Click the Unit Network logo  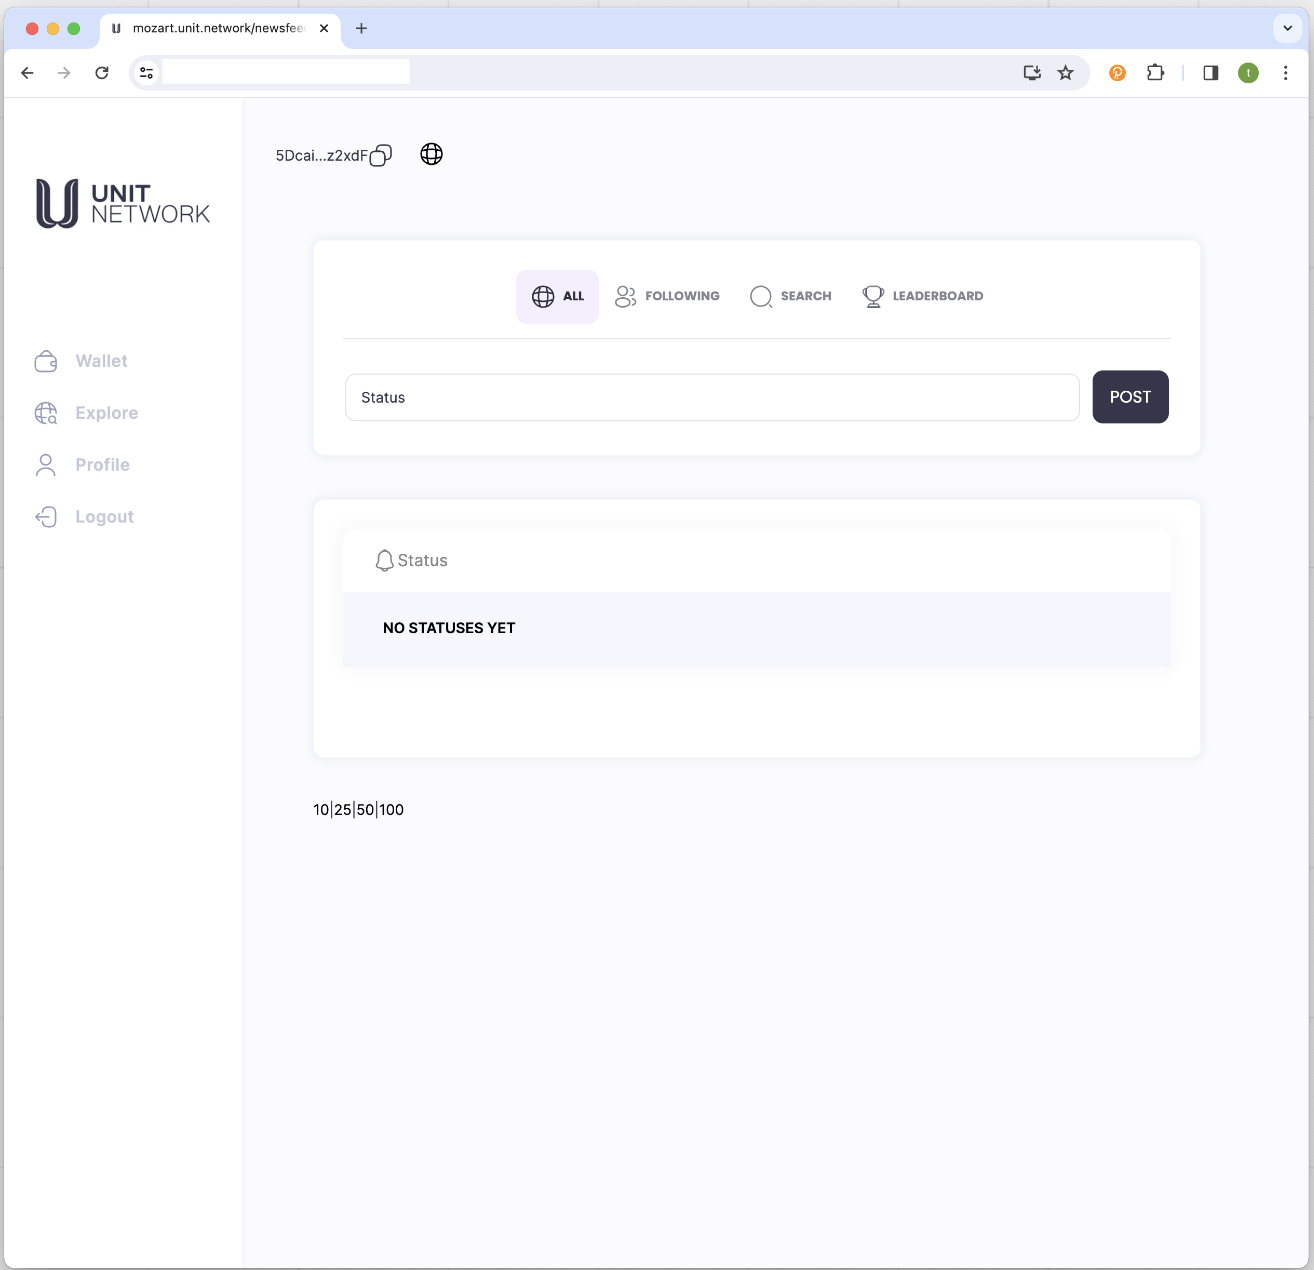[123, 204]
